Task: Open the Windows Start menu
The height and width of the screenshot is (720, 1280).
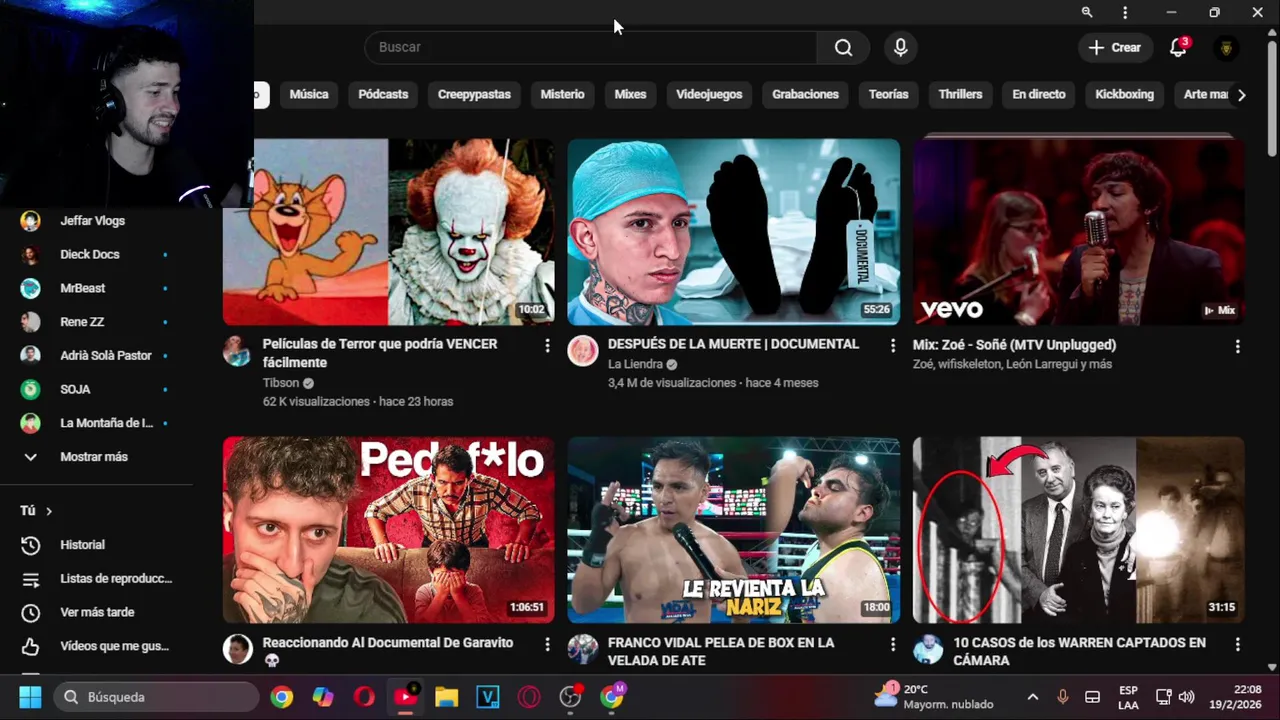Action: pos(30,697)
